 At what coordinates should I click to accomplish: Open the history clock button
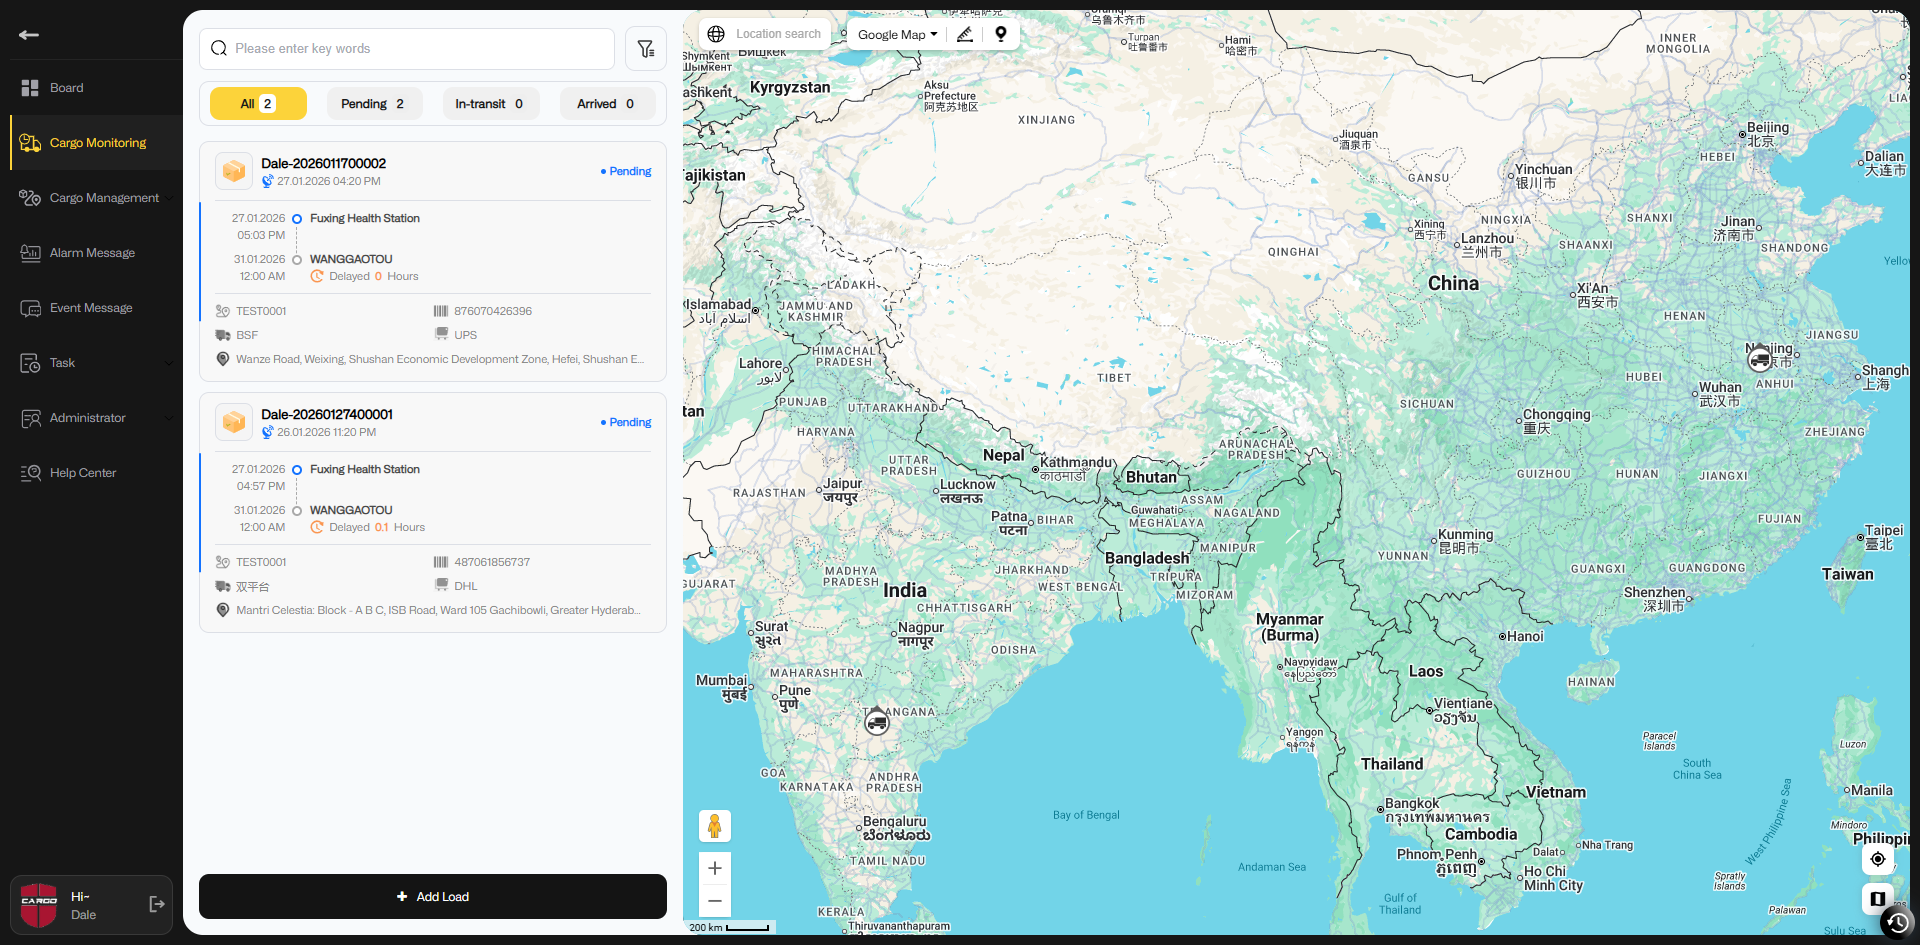click(1897, 922)
